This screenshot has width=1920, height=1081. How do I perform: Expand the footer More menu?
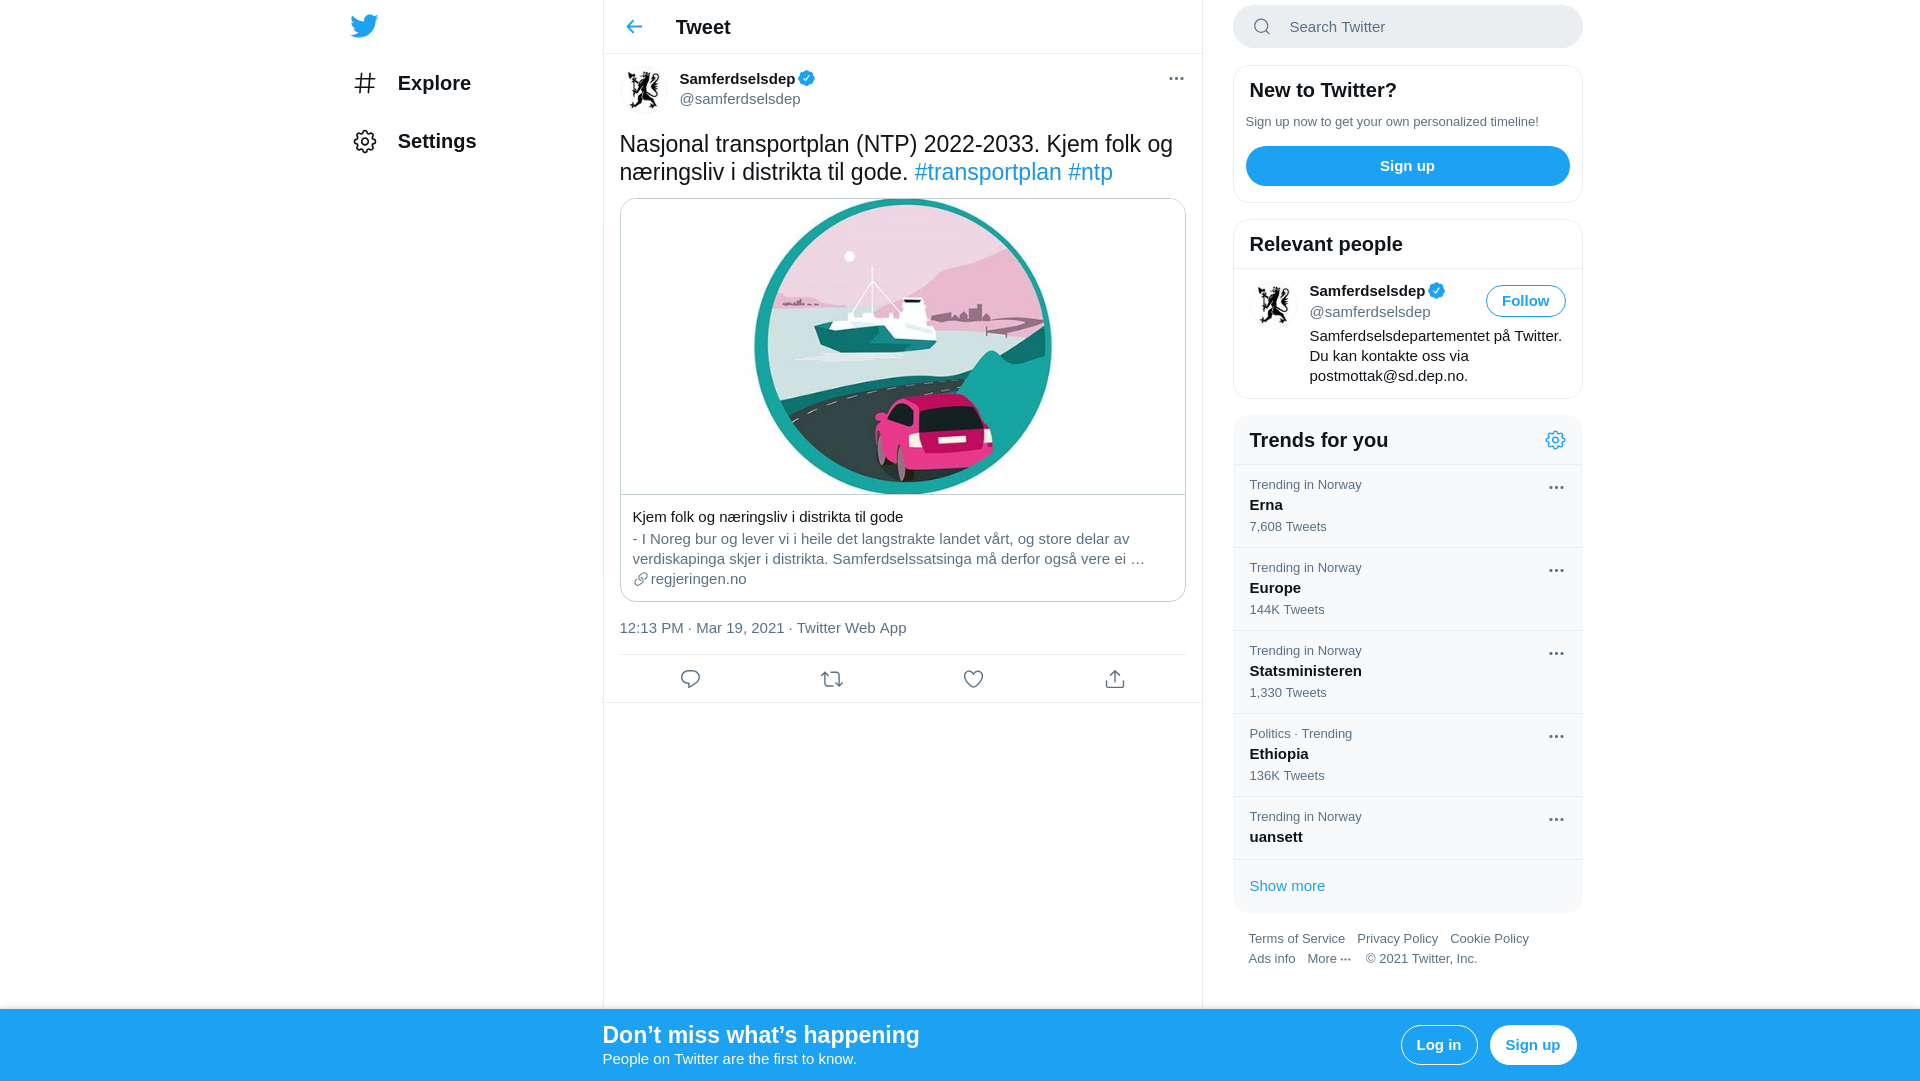(x=1329, y=959)
